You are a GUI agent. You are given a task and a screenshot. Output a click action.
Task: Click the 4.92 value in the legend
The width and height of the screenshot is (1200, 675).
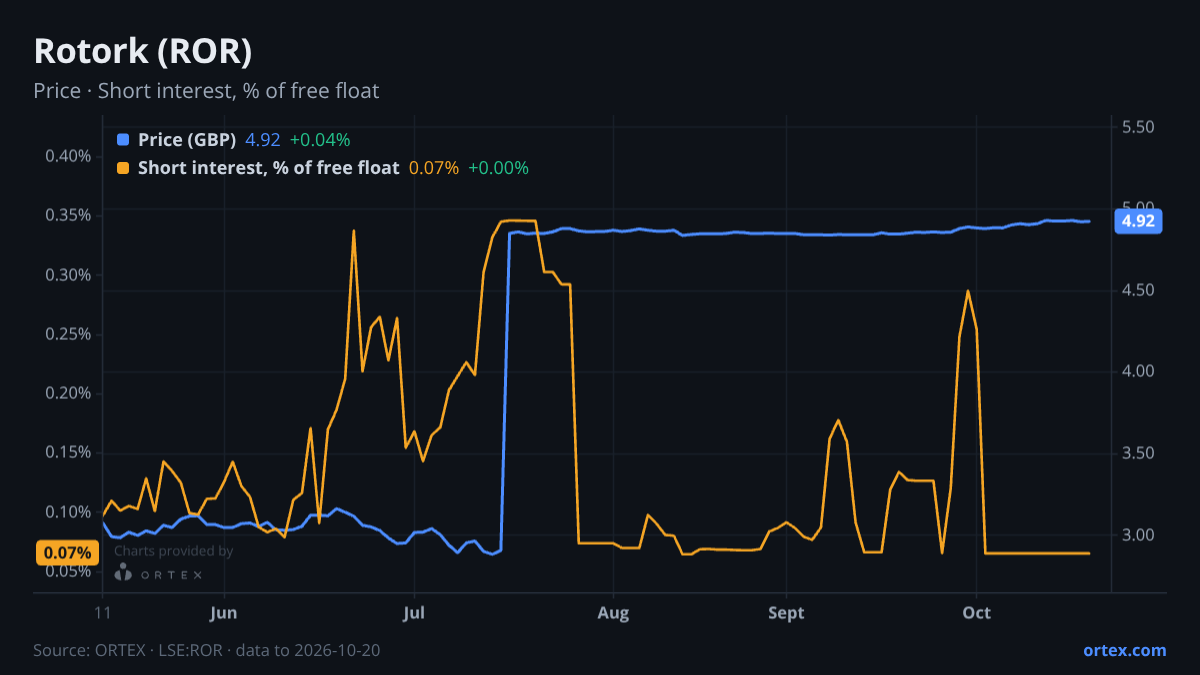coord(263,140)
